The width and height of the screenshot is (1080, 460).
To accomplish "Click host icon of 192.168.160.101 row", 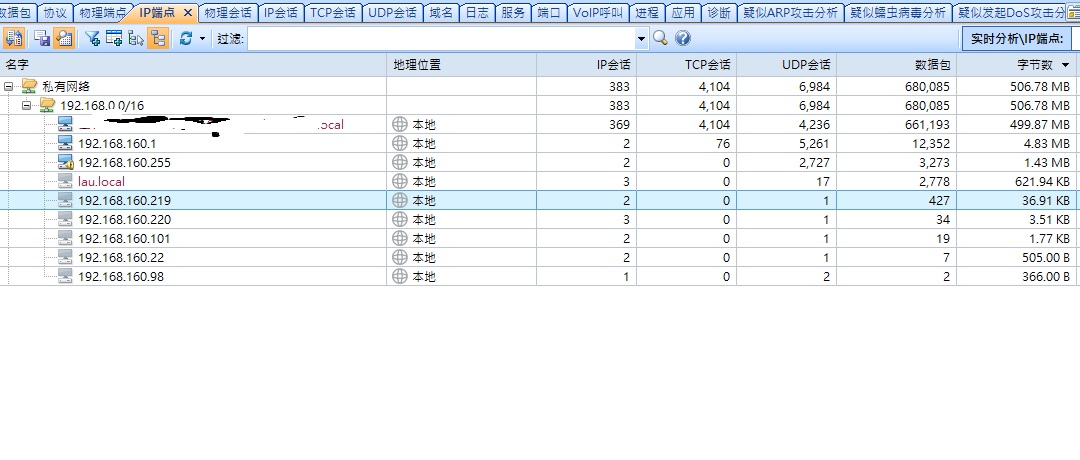I will 65,238.
